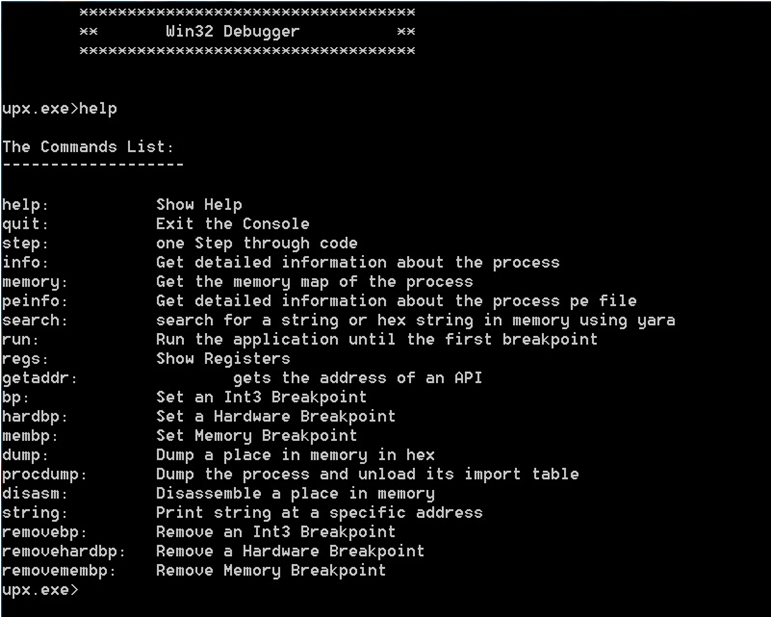Screen dimensions: 772x618
Task: Click the 'getaddr:' command name
Action: tap(39, 378)
